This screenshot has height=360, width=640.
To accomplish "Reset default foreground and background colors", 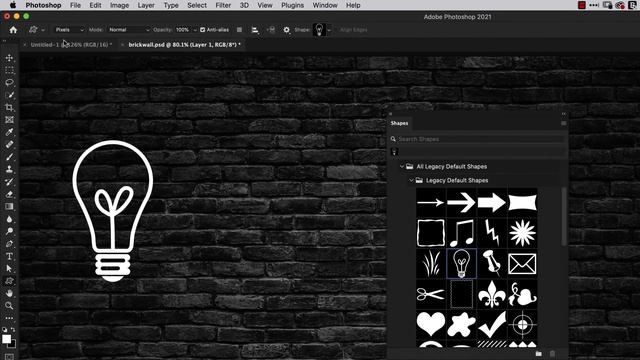I will pyautogui.click(x=4, y=329).
